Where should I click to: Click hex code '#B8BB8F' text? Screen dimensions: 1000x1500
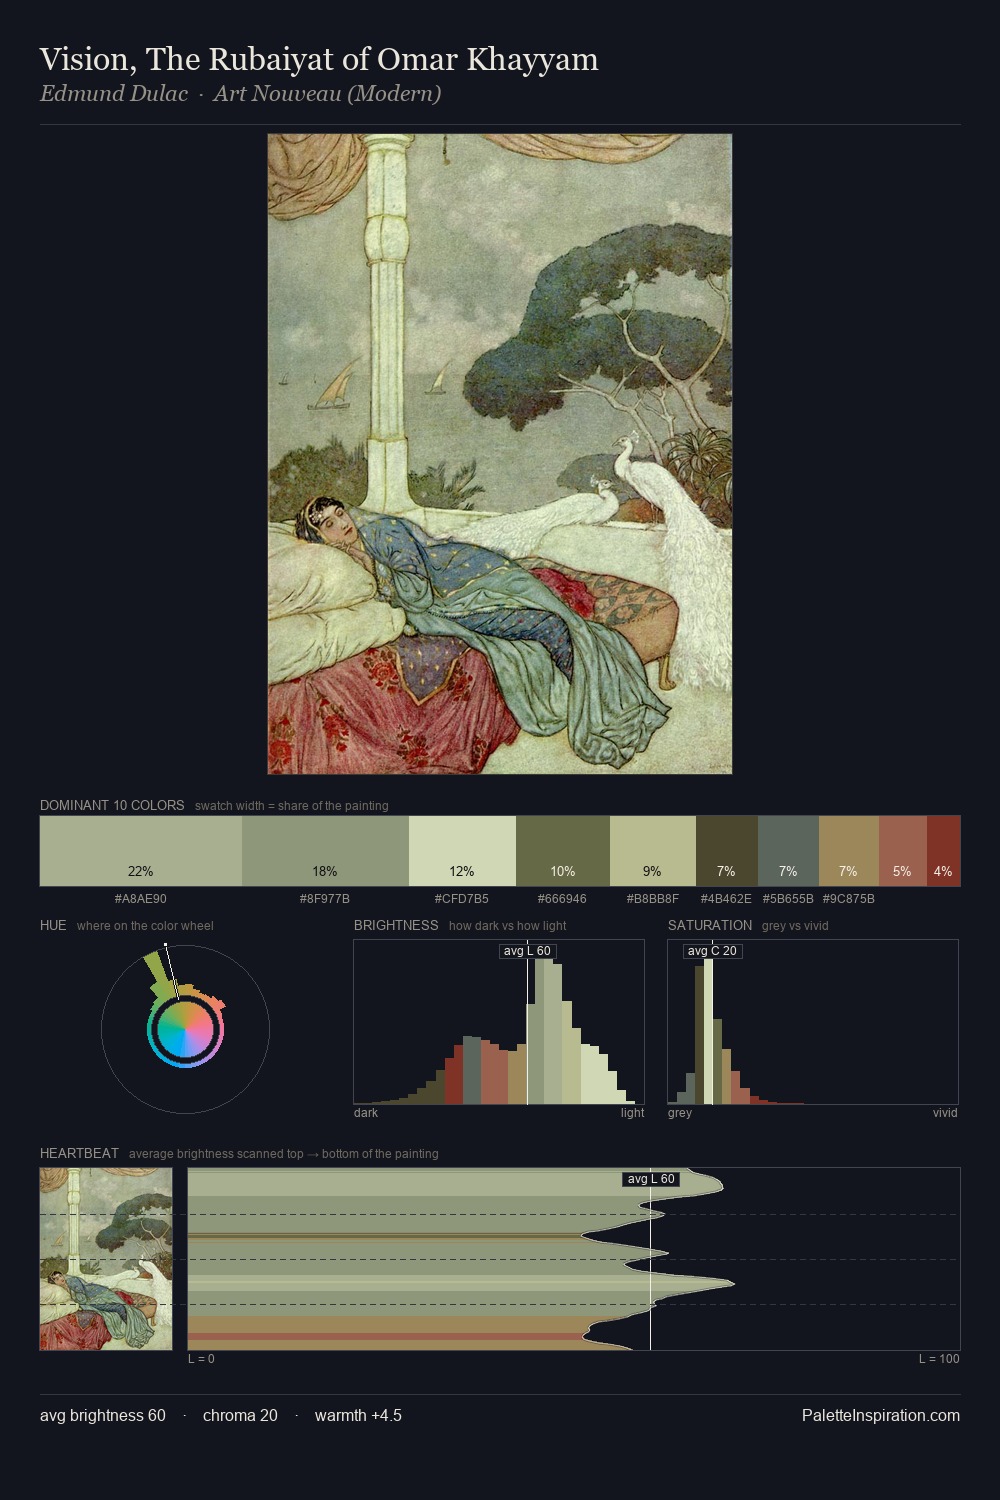pyautogui.click(x=652, y=899)
